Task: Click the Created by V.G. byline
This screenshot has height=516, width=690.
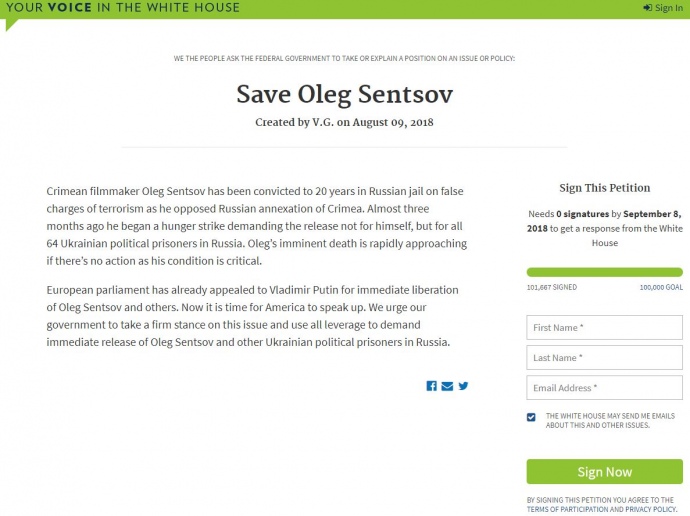Action: 344,123
